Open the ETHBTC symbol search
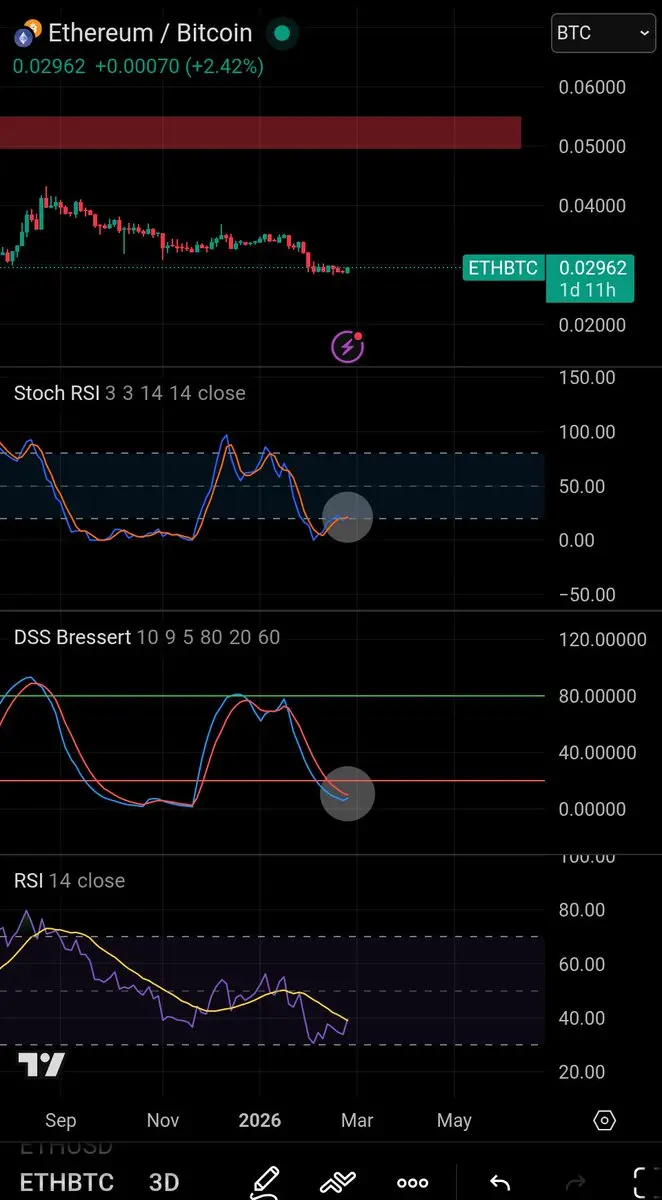Image resolution: width=662 pixels, height=1200 pixels. 67,1182
